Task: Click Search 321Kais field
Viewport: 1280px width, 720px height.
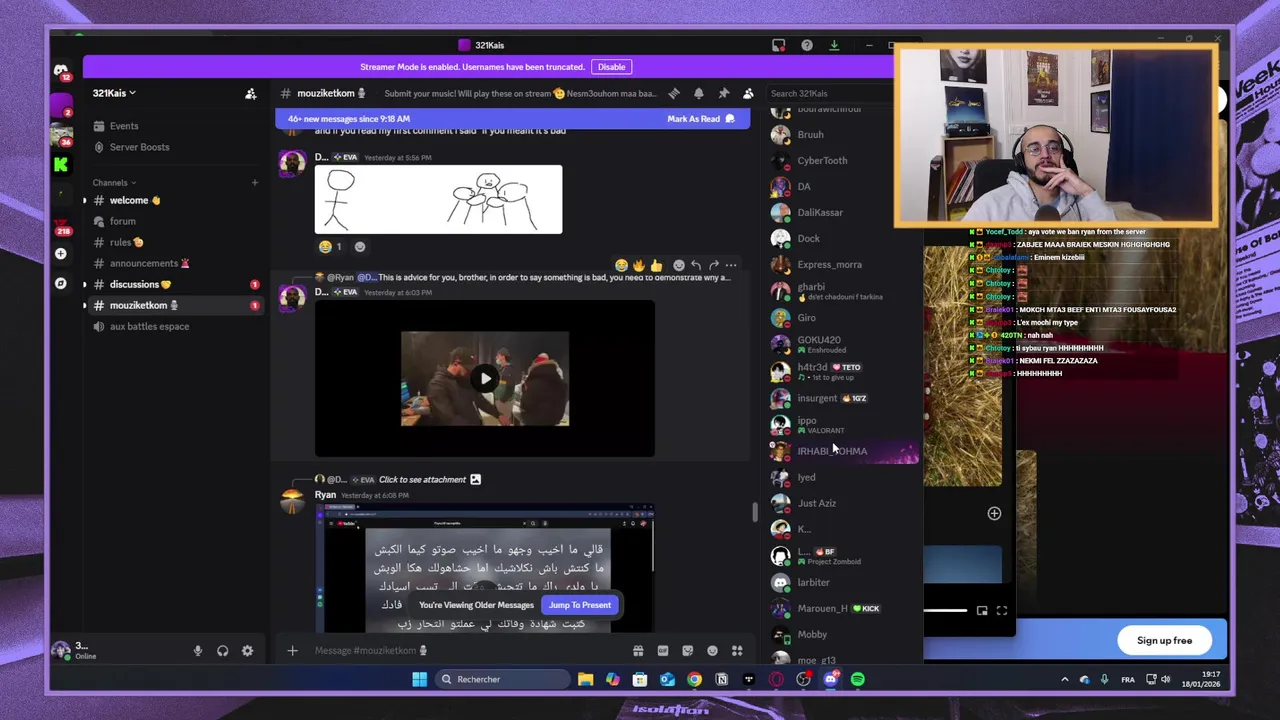Action: coord(828,94)
